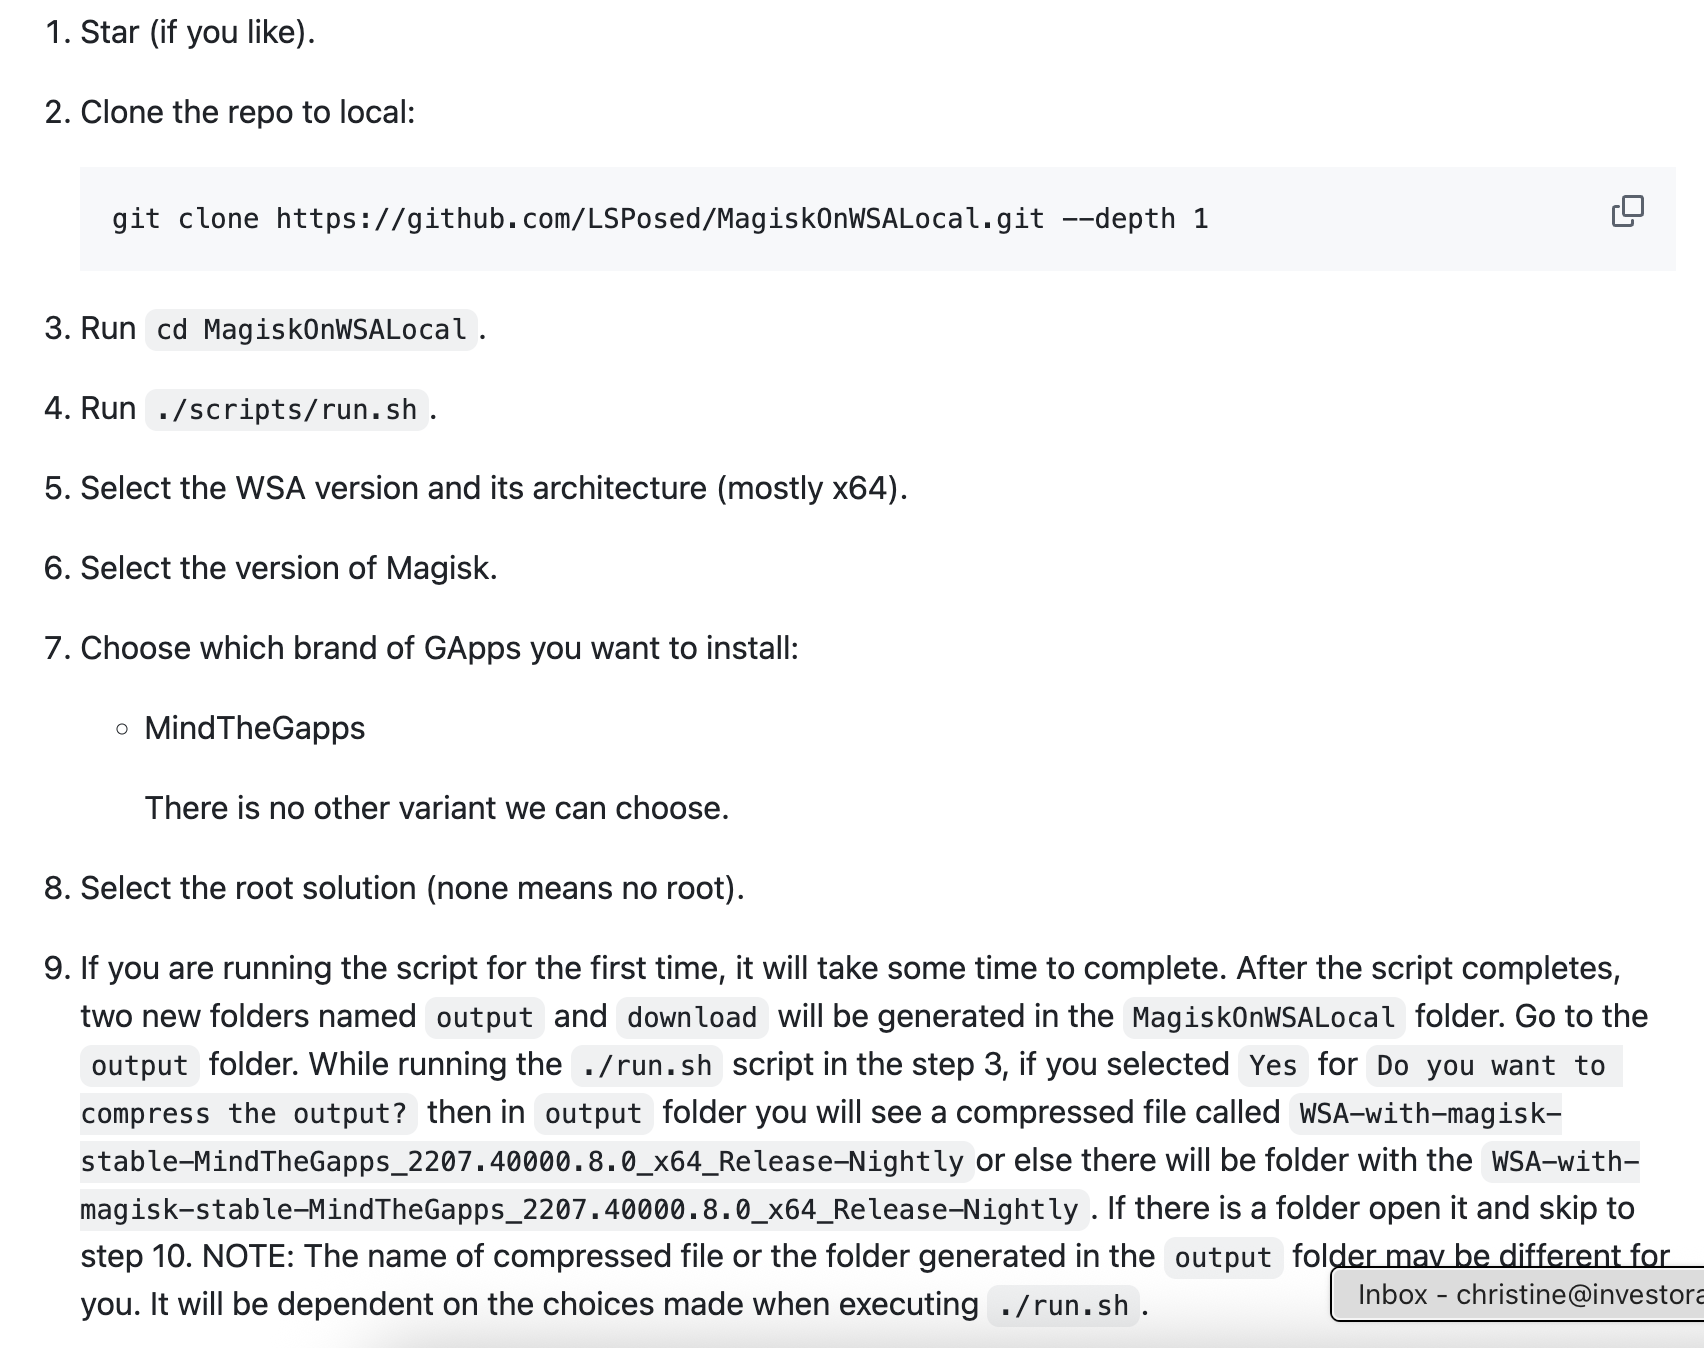Click 'Select the WSA version' step
This screenshot has width=1704, height=1348.
(x=493, y=488)
